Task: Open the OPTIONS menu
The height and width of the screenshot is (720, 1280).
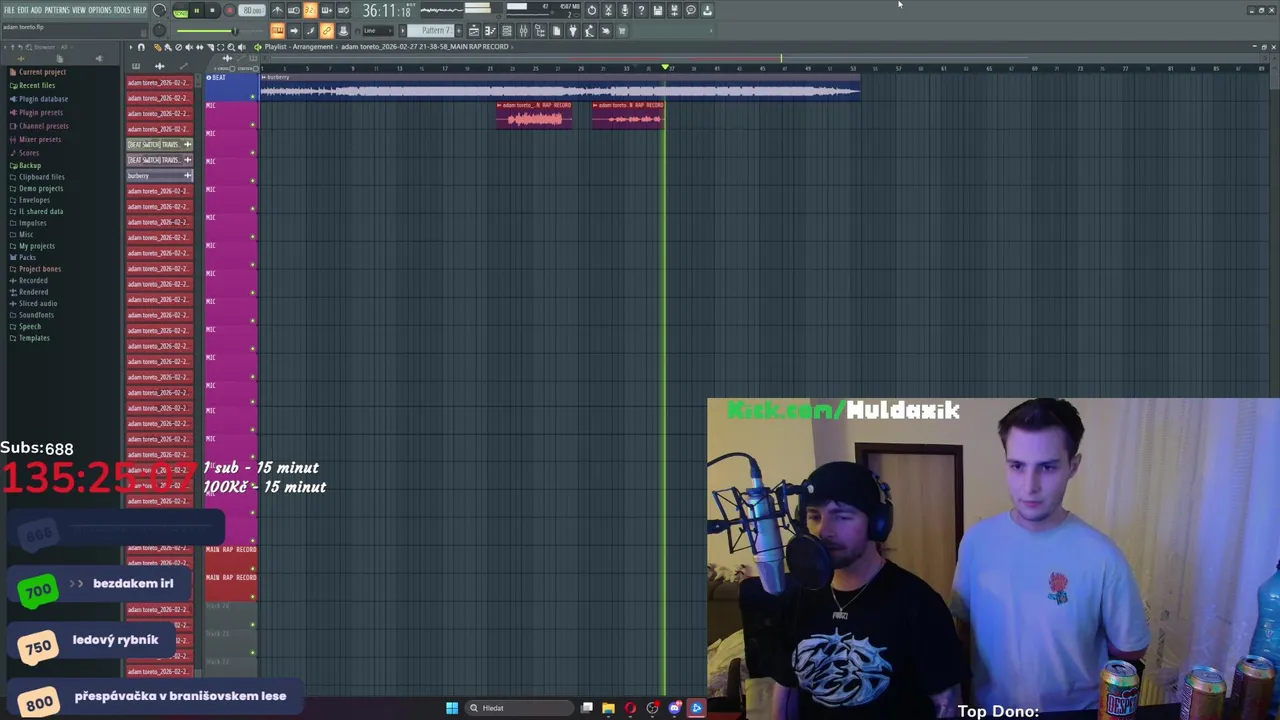Action: pos(100,10)
